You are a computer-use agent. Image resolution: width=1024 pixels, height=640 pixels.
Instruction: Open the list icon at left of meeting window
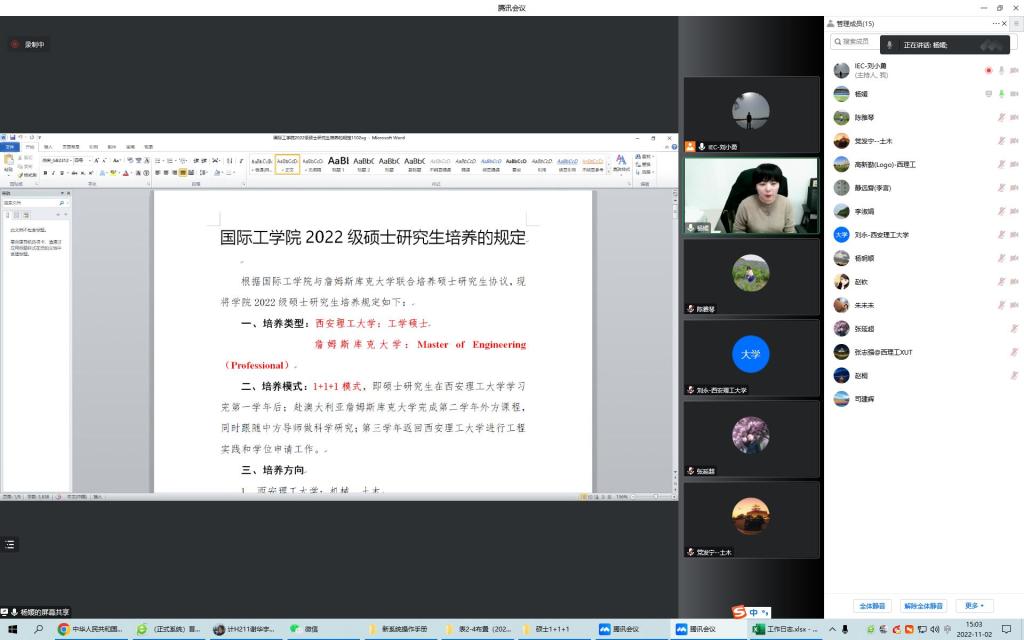coord(10,544)
